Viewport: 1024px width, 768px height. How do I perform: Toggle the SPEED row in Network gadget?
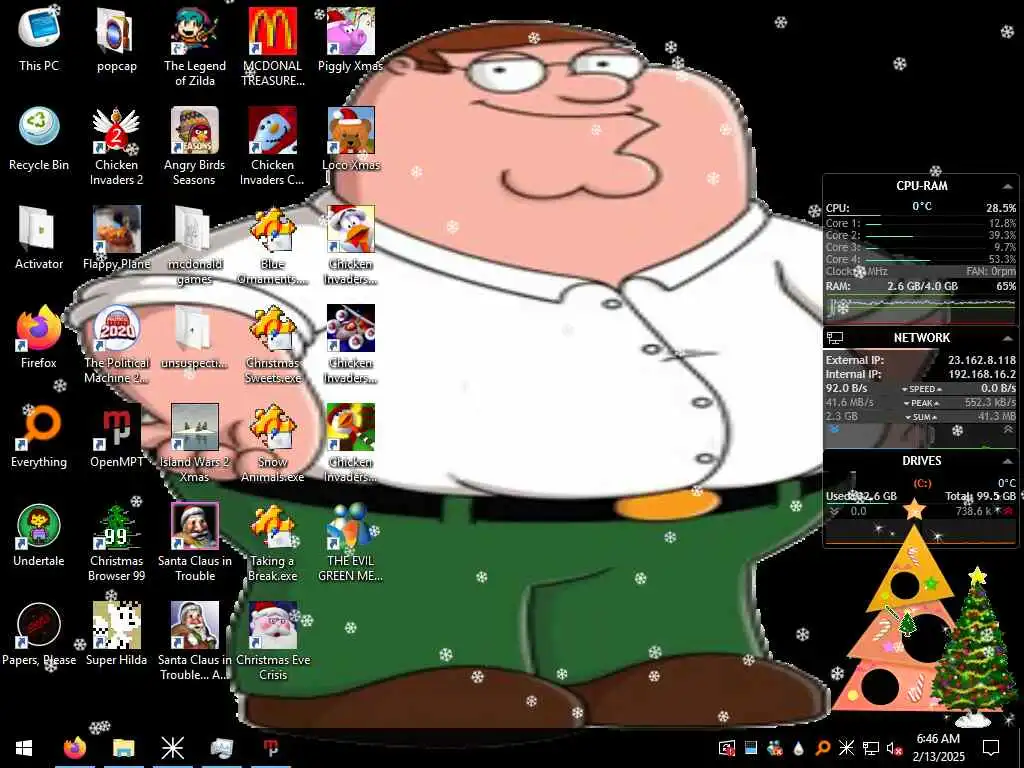tap(921, 389)
